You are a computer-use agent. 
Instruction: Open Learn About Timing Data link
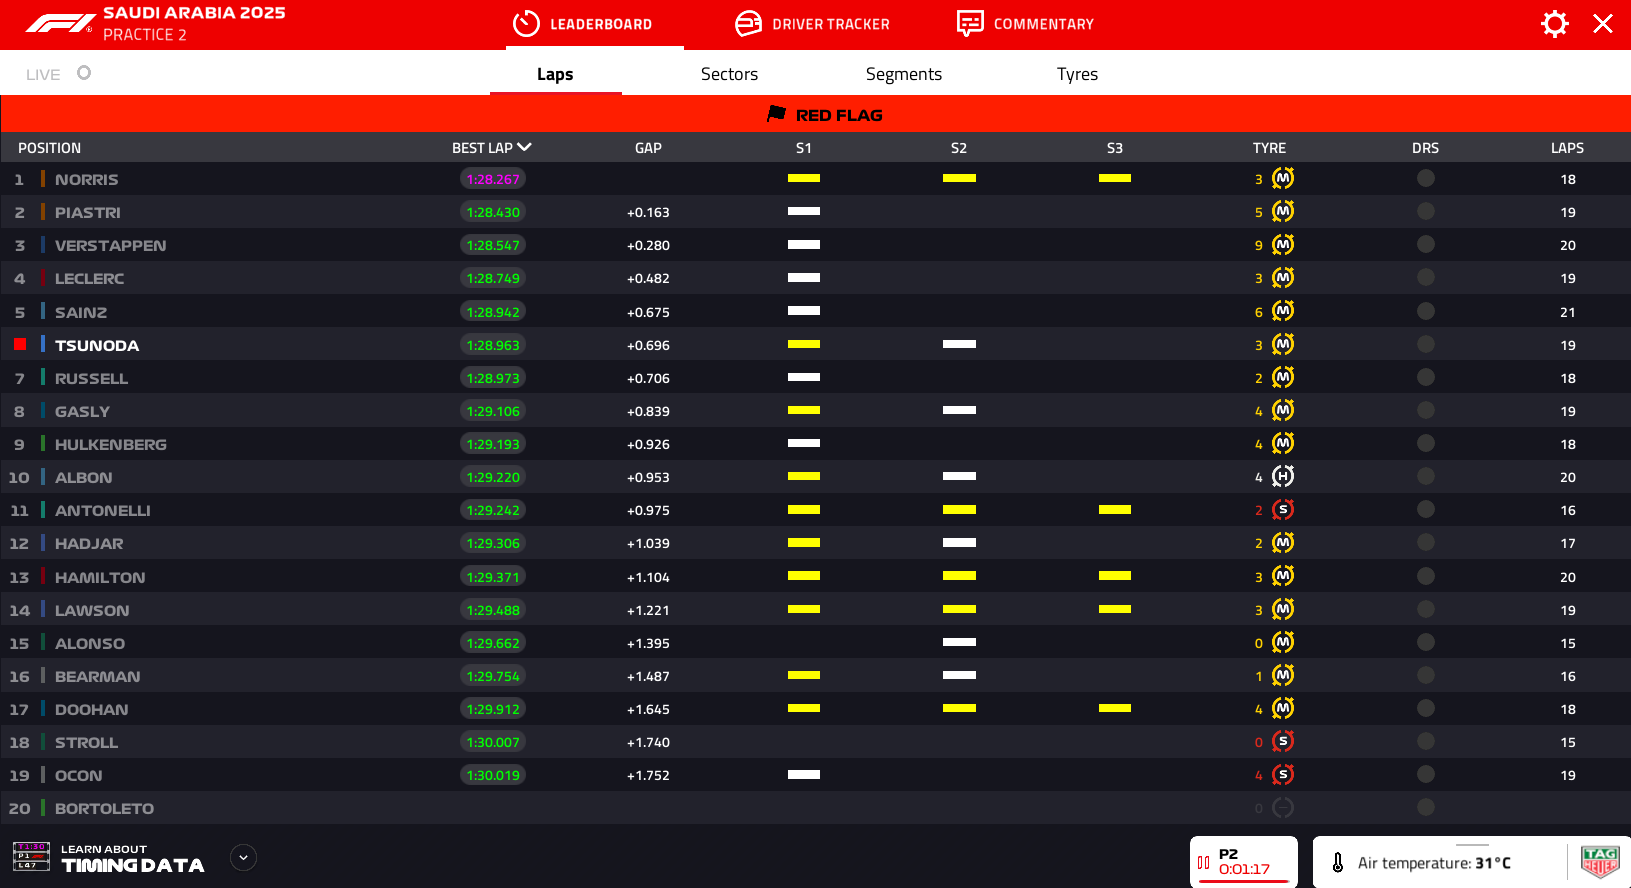click(x=133, y=859)
